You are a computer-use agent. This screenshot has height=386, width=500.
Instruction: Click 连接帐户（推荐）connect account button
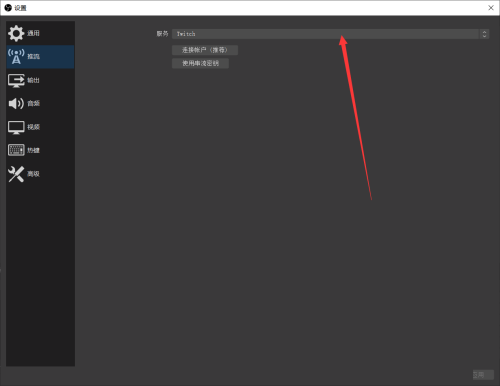pyautogui.click(x=205, y=50)
